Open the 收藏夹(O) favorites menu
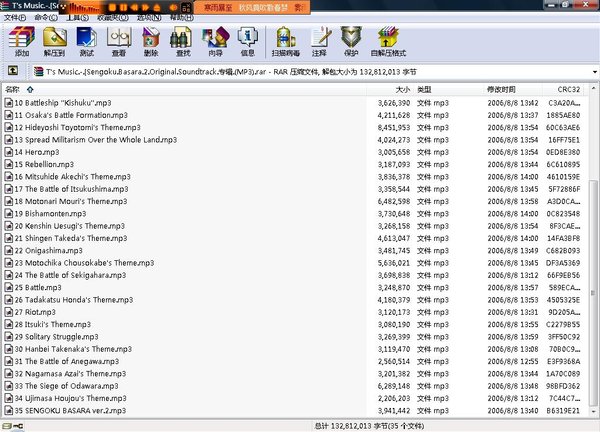Viewport: 600px width, 432px height. coord(112,18)
